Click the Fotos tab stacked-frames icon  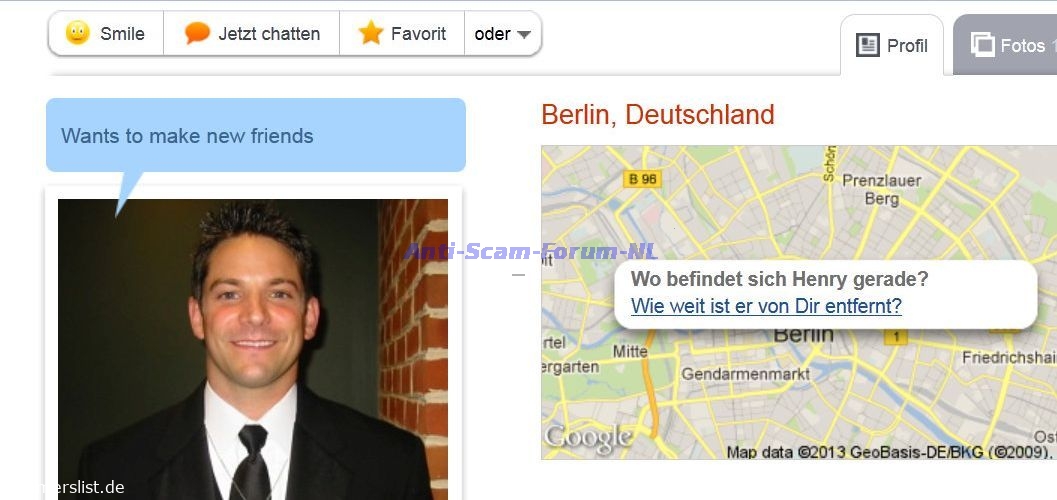pos(982,45)
